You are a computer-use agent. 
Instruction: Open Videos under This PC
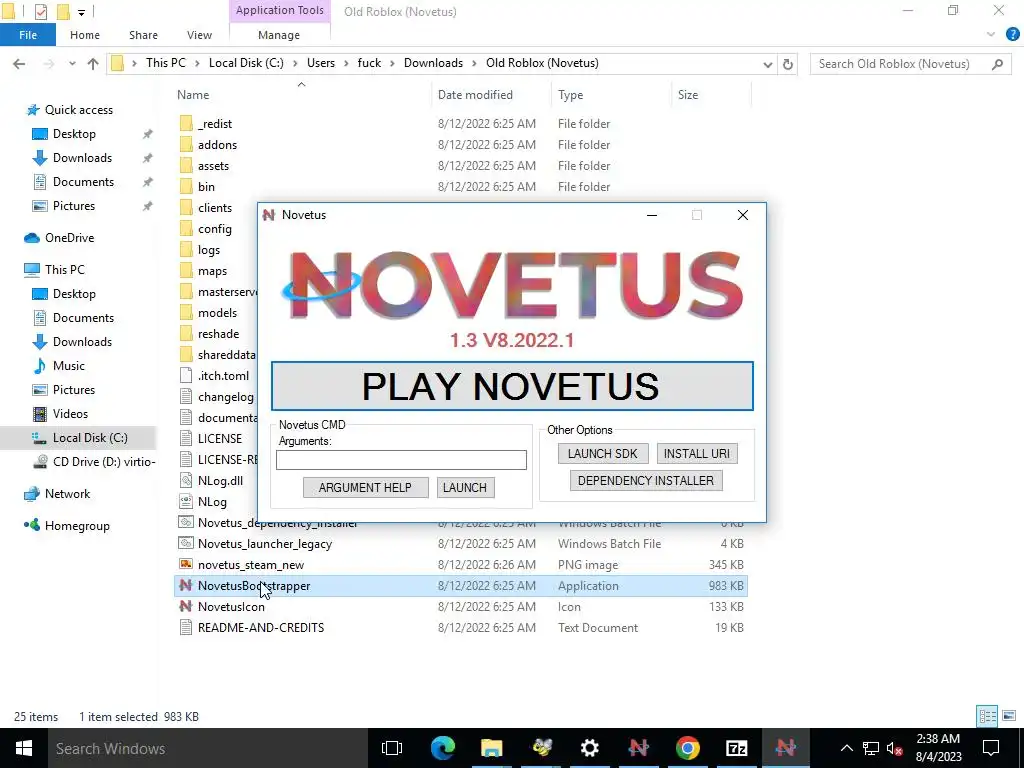(x=70, y=413)
